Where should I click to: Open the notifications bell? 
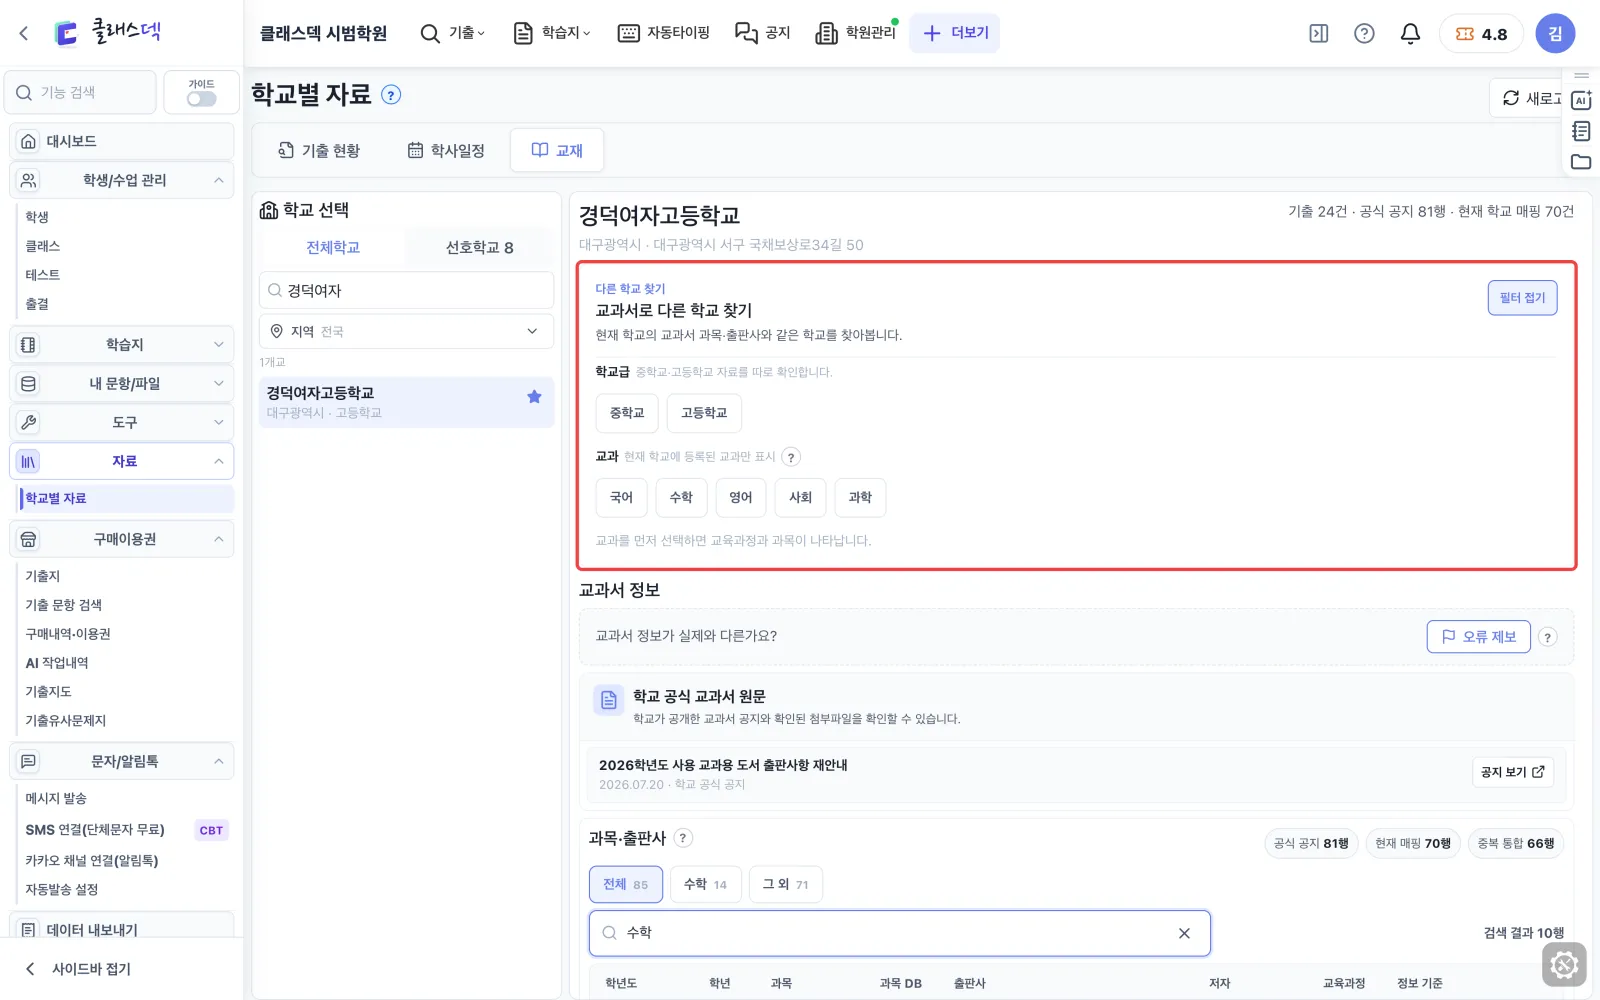(x=1410, y=33)
